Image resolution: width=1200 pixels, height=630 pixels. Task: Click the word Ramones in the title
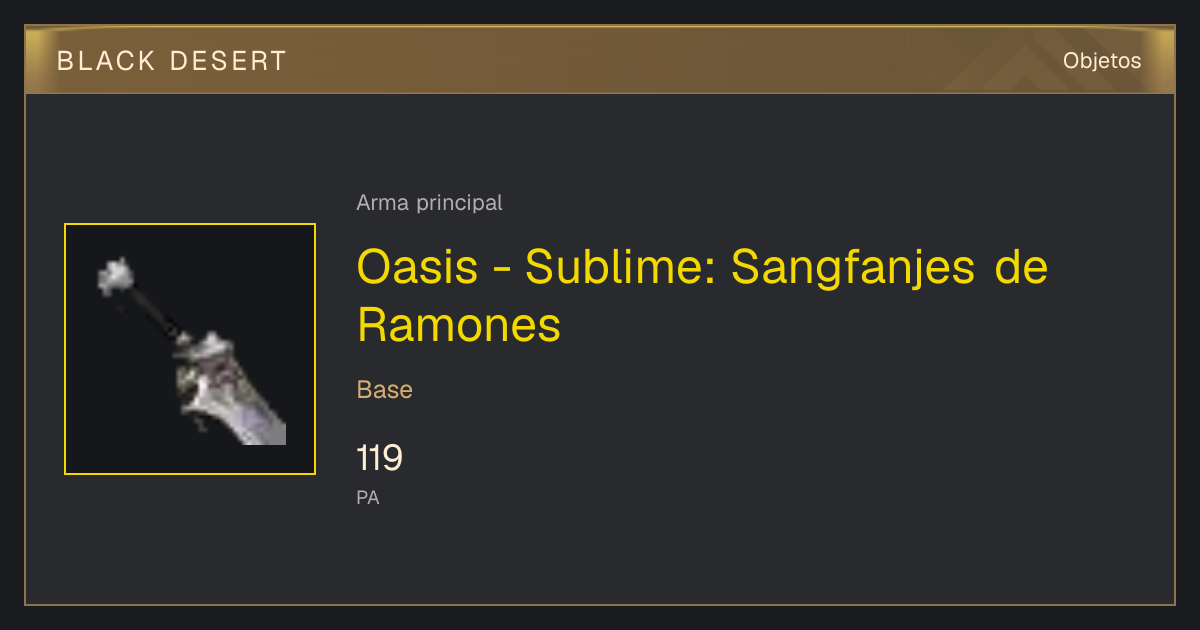459,325
